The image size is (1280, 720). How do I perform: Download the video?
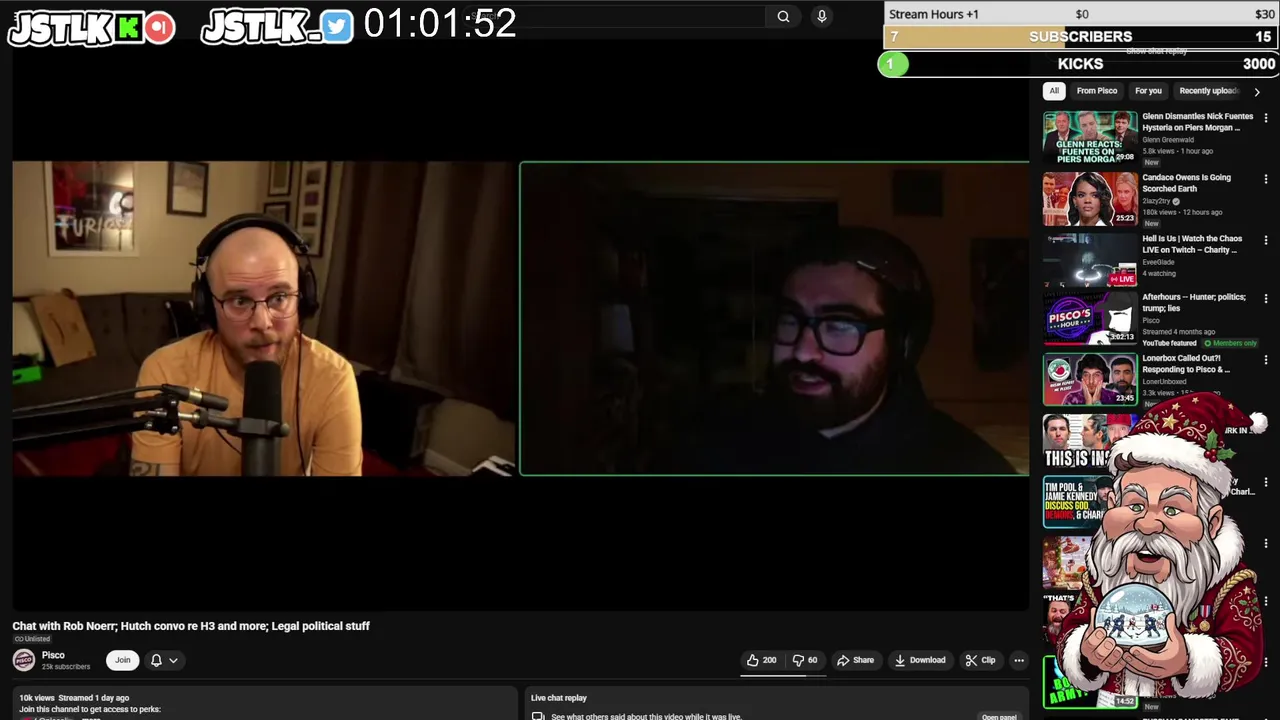point(920,660)
